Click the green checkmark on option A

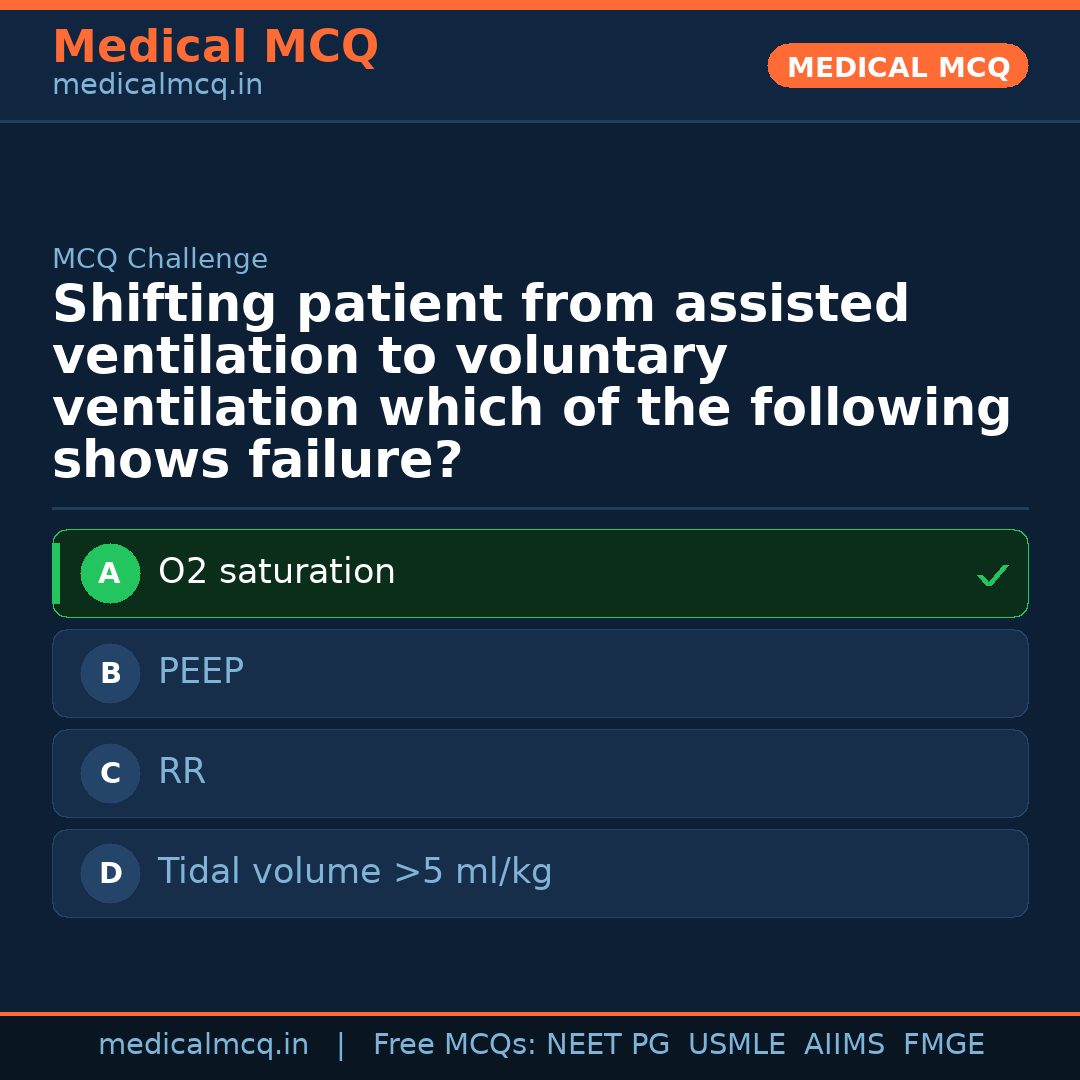[x=992, y=575]
